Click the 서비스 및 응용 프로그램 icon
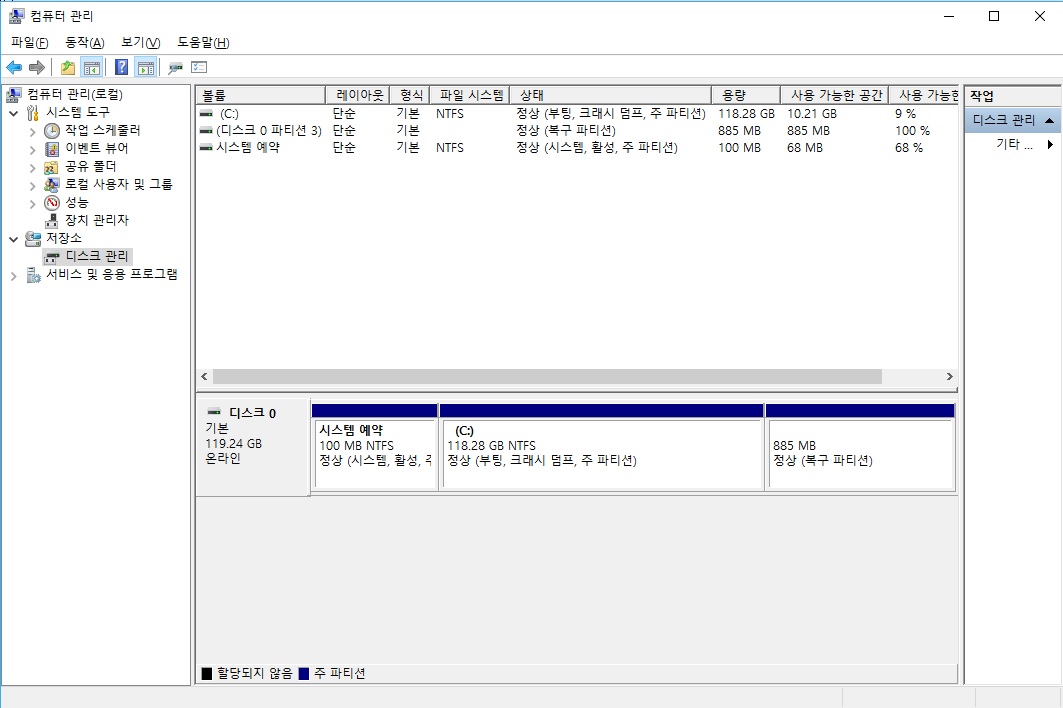The height and width of the screenshot is (708, 1063). 33,275
